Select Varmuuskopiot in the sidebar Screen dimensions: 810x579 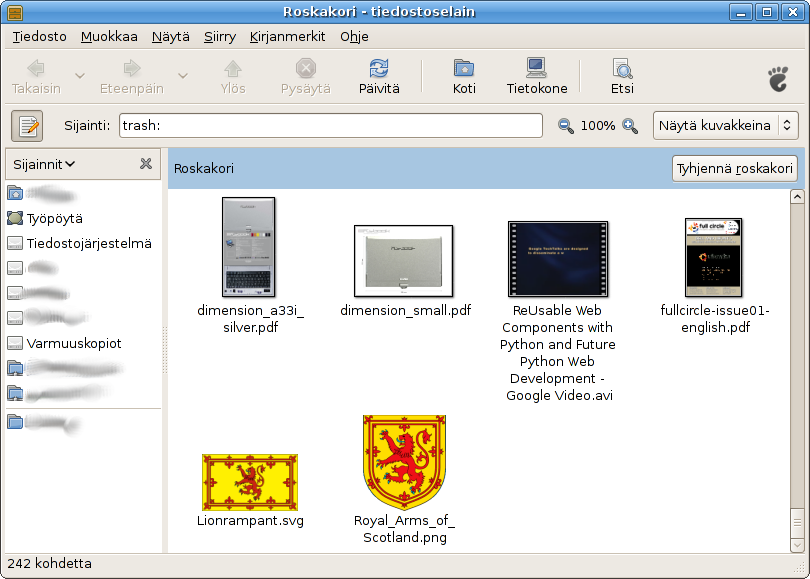point(74,343)
